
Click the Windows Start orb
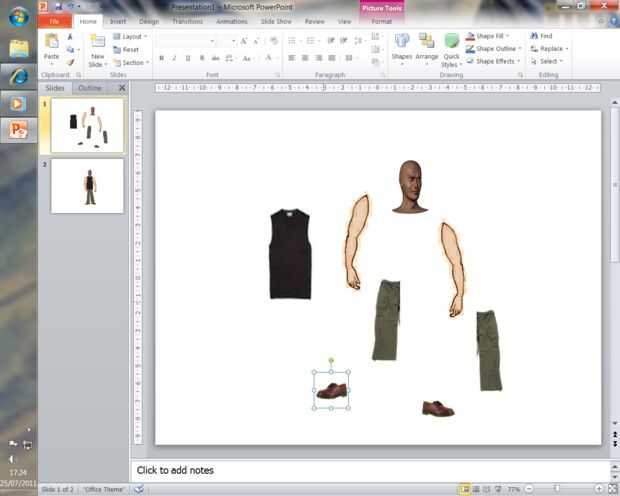coord(18,16)
